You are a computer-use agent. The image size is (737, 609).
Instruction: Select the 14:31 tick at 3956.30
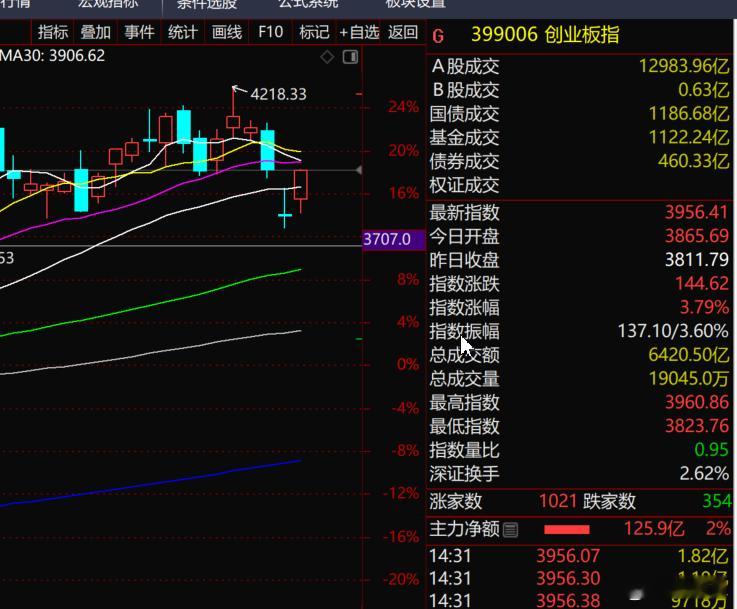(579, 578)
